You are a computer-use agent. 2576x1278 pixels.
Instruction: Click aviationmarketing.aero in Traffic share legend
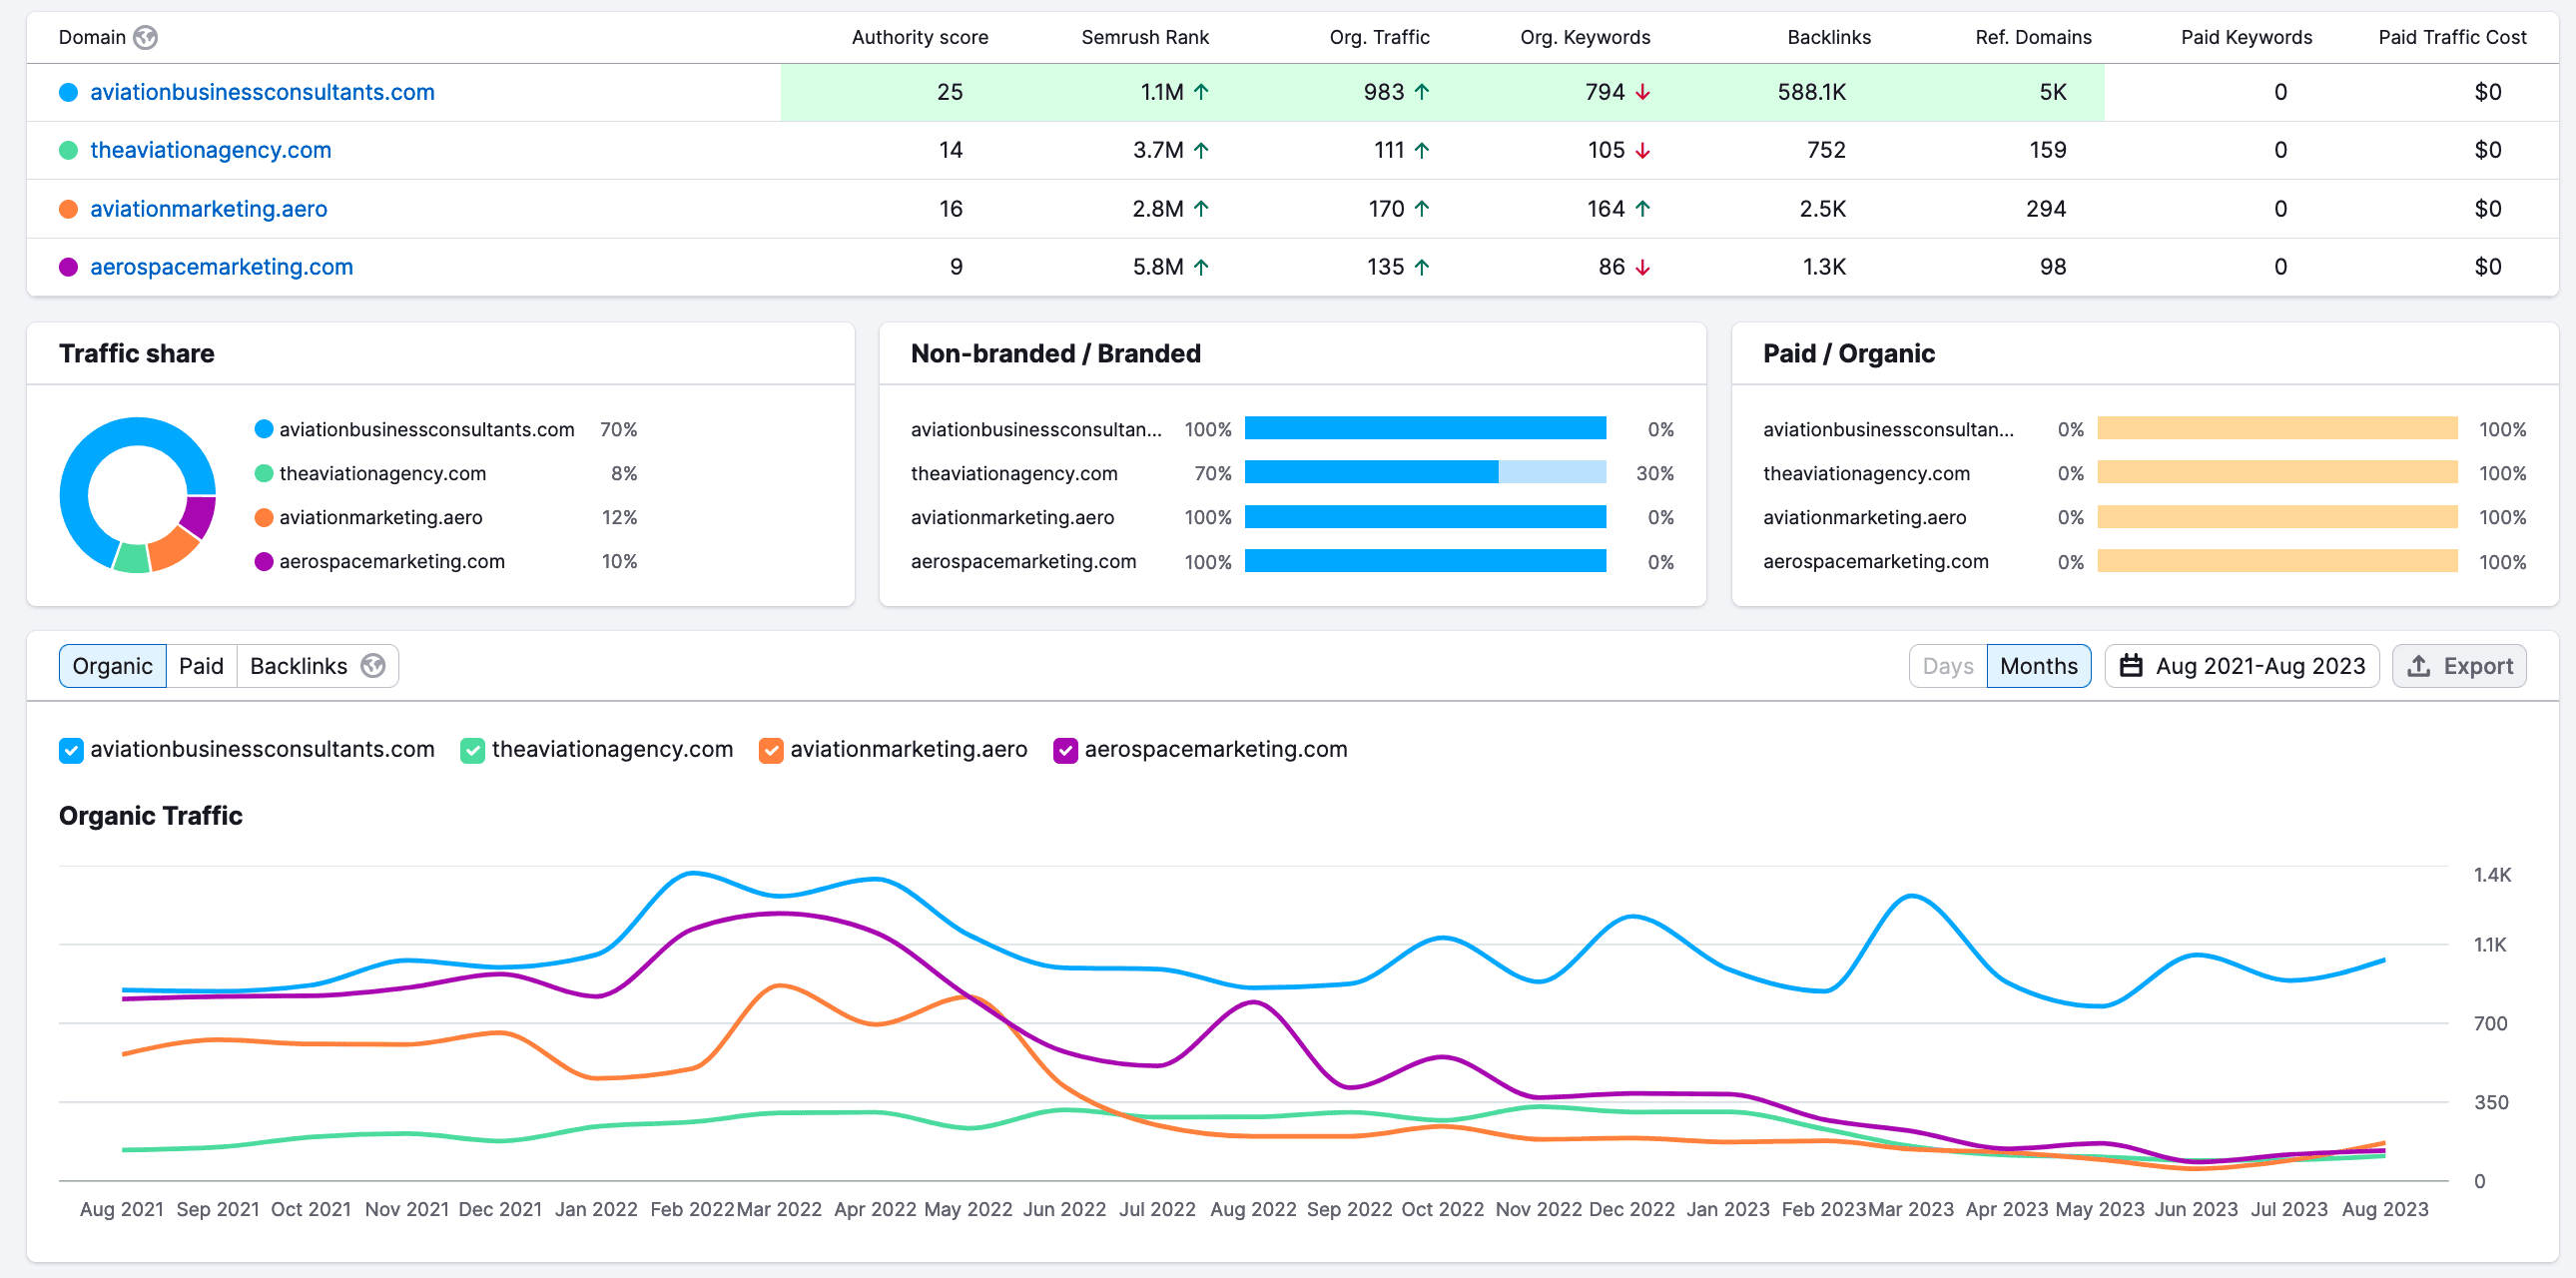pyautogui.click(x=380, y=517)
